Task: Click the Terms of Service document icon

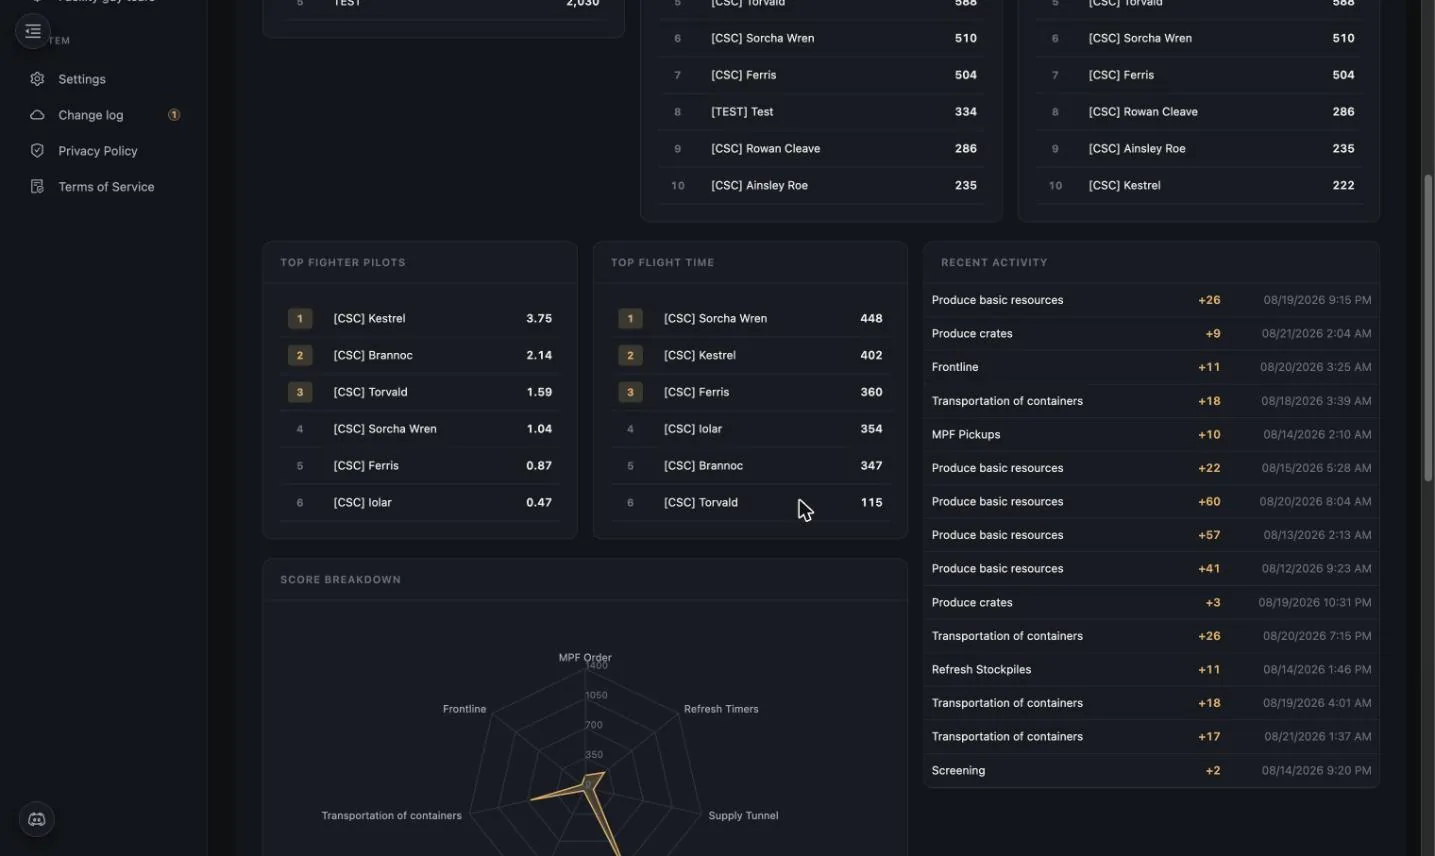Action: click(37, 187)
